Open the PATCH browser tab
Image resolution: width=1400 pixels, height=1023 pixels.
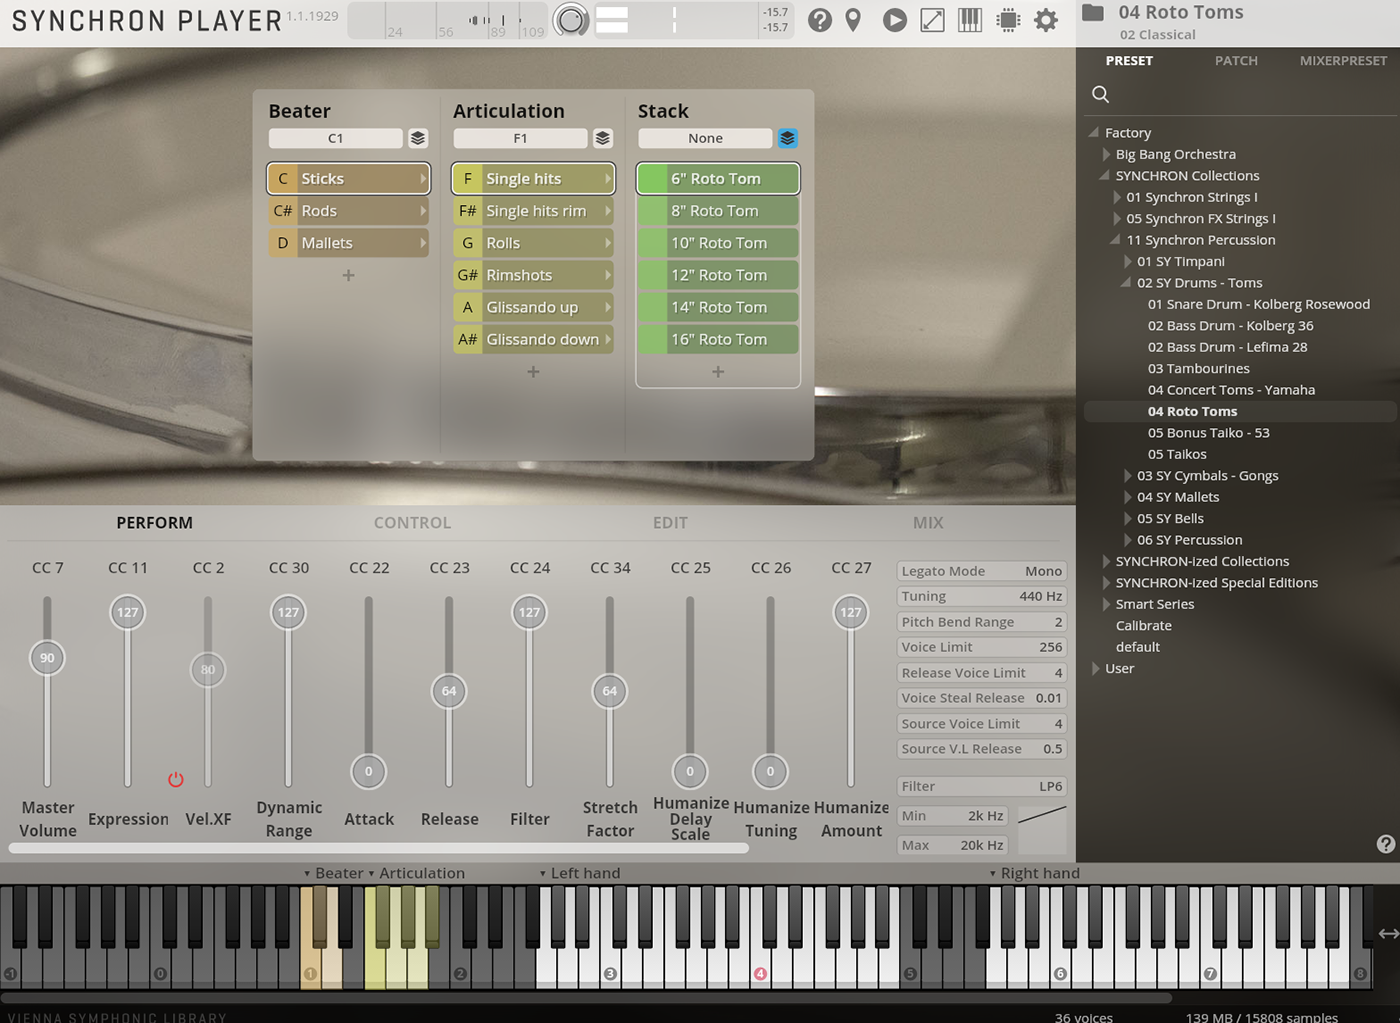click(1236, 61)
